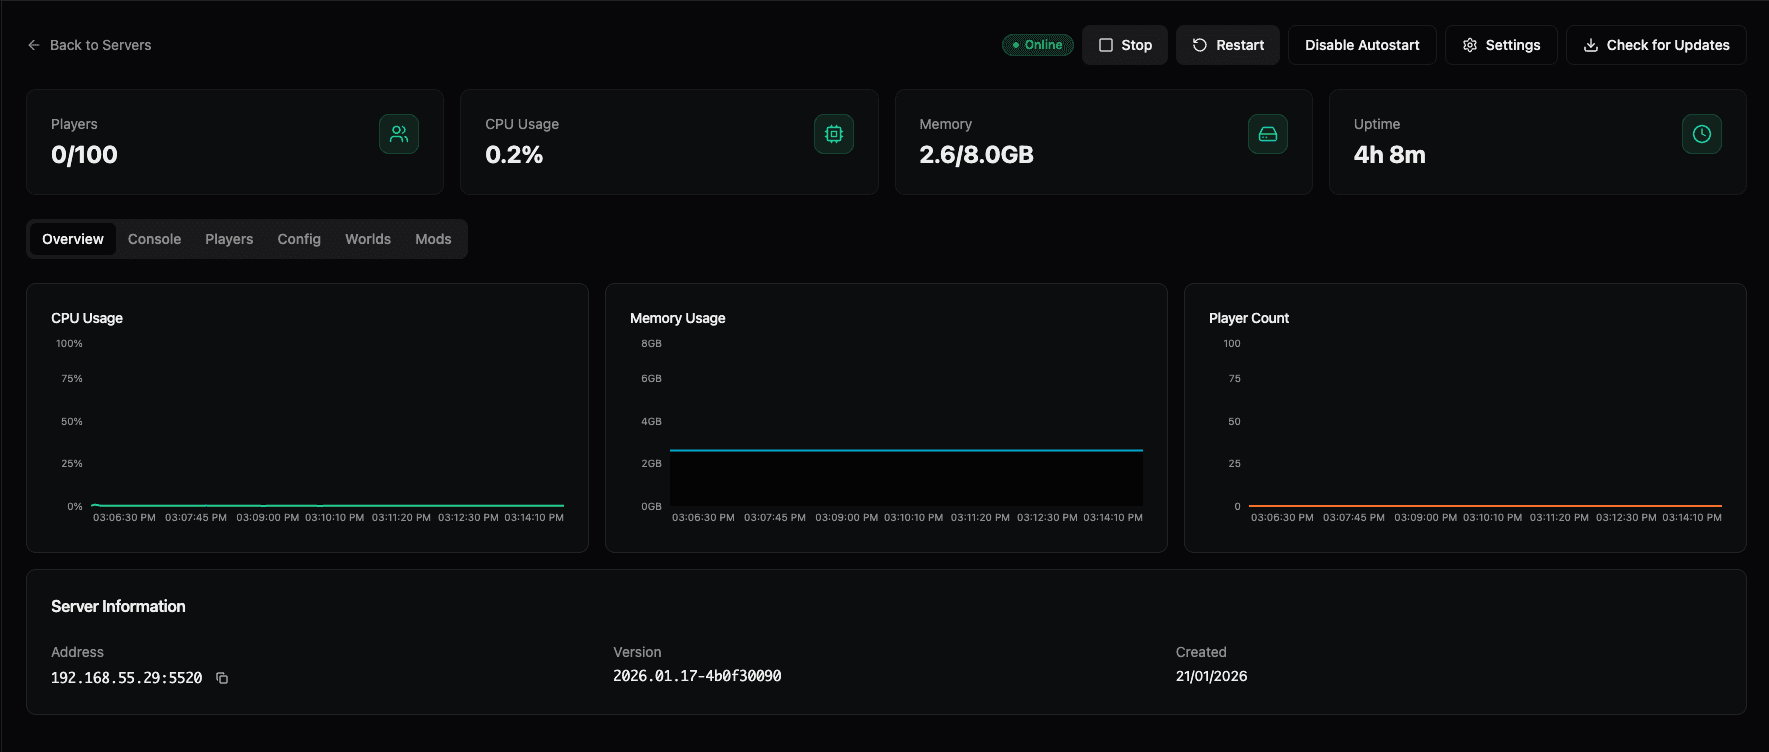Click the CPU chip icon in CPU Usage card

coord(834,134)
